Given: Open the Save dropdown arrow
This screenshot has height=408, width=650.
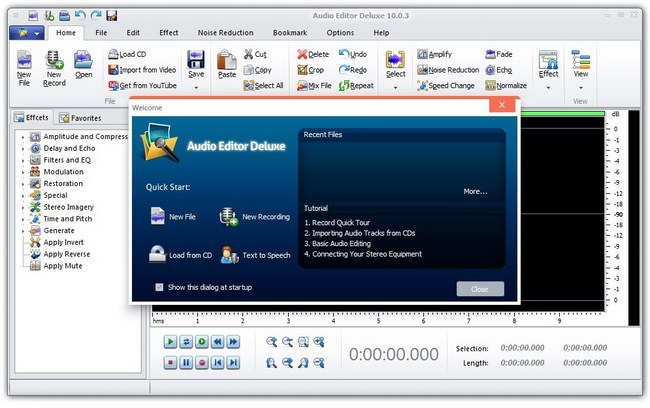Looking at the screenshot, I should (196, 87).
